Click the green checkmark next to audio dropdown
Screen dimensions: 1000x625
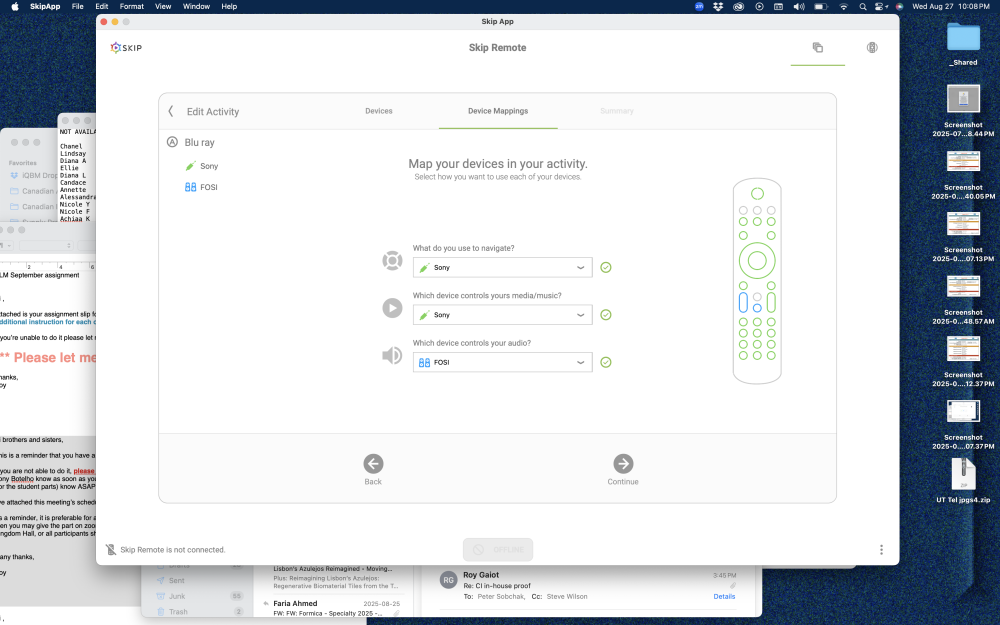(x=606, y=362)
